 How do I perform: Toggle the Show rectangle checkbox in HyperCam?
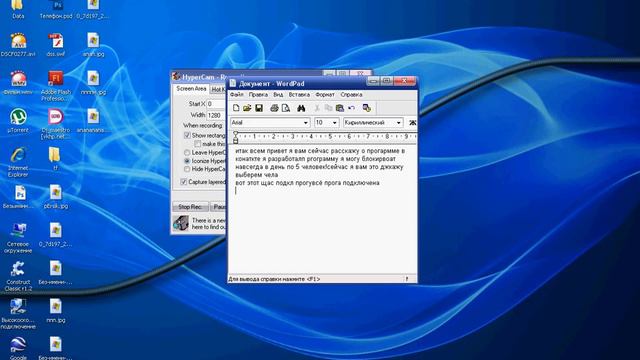pos(187,135)
